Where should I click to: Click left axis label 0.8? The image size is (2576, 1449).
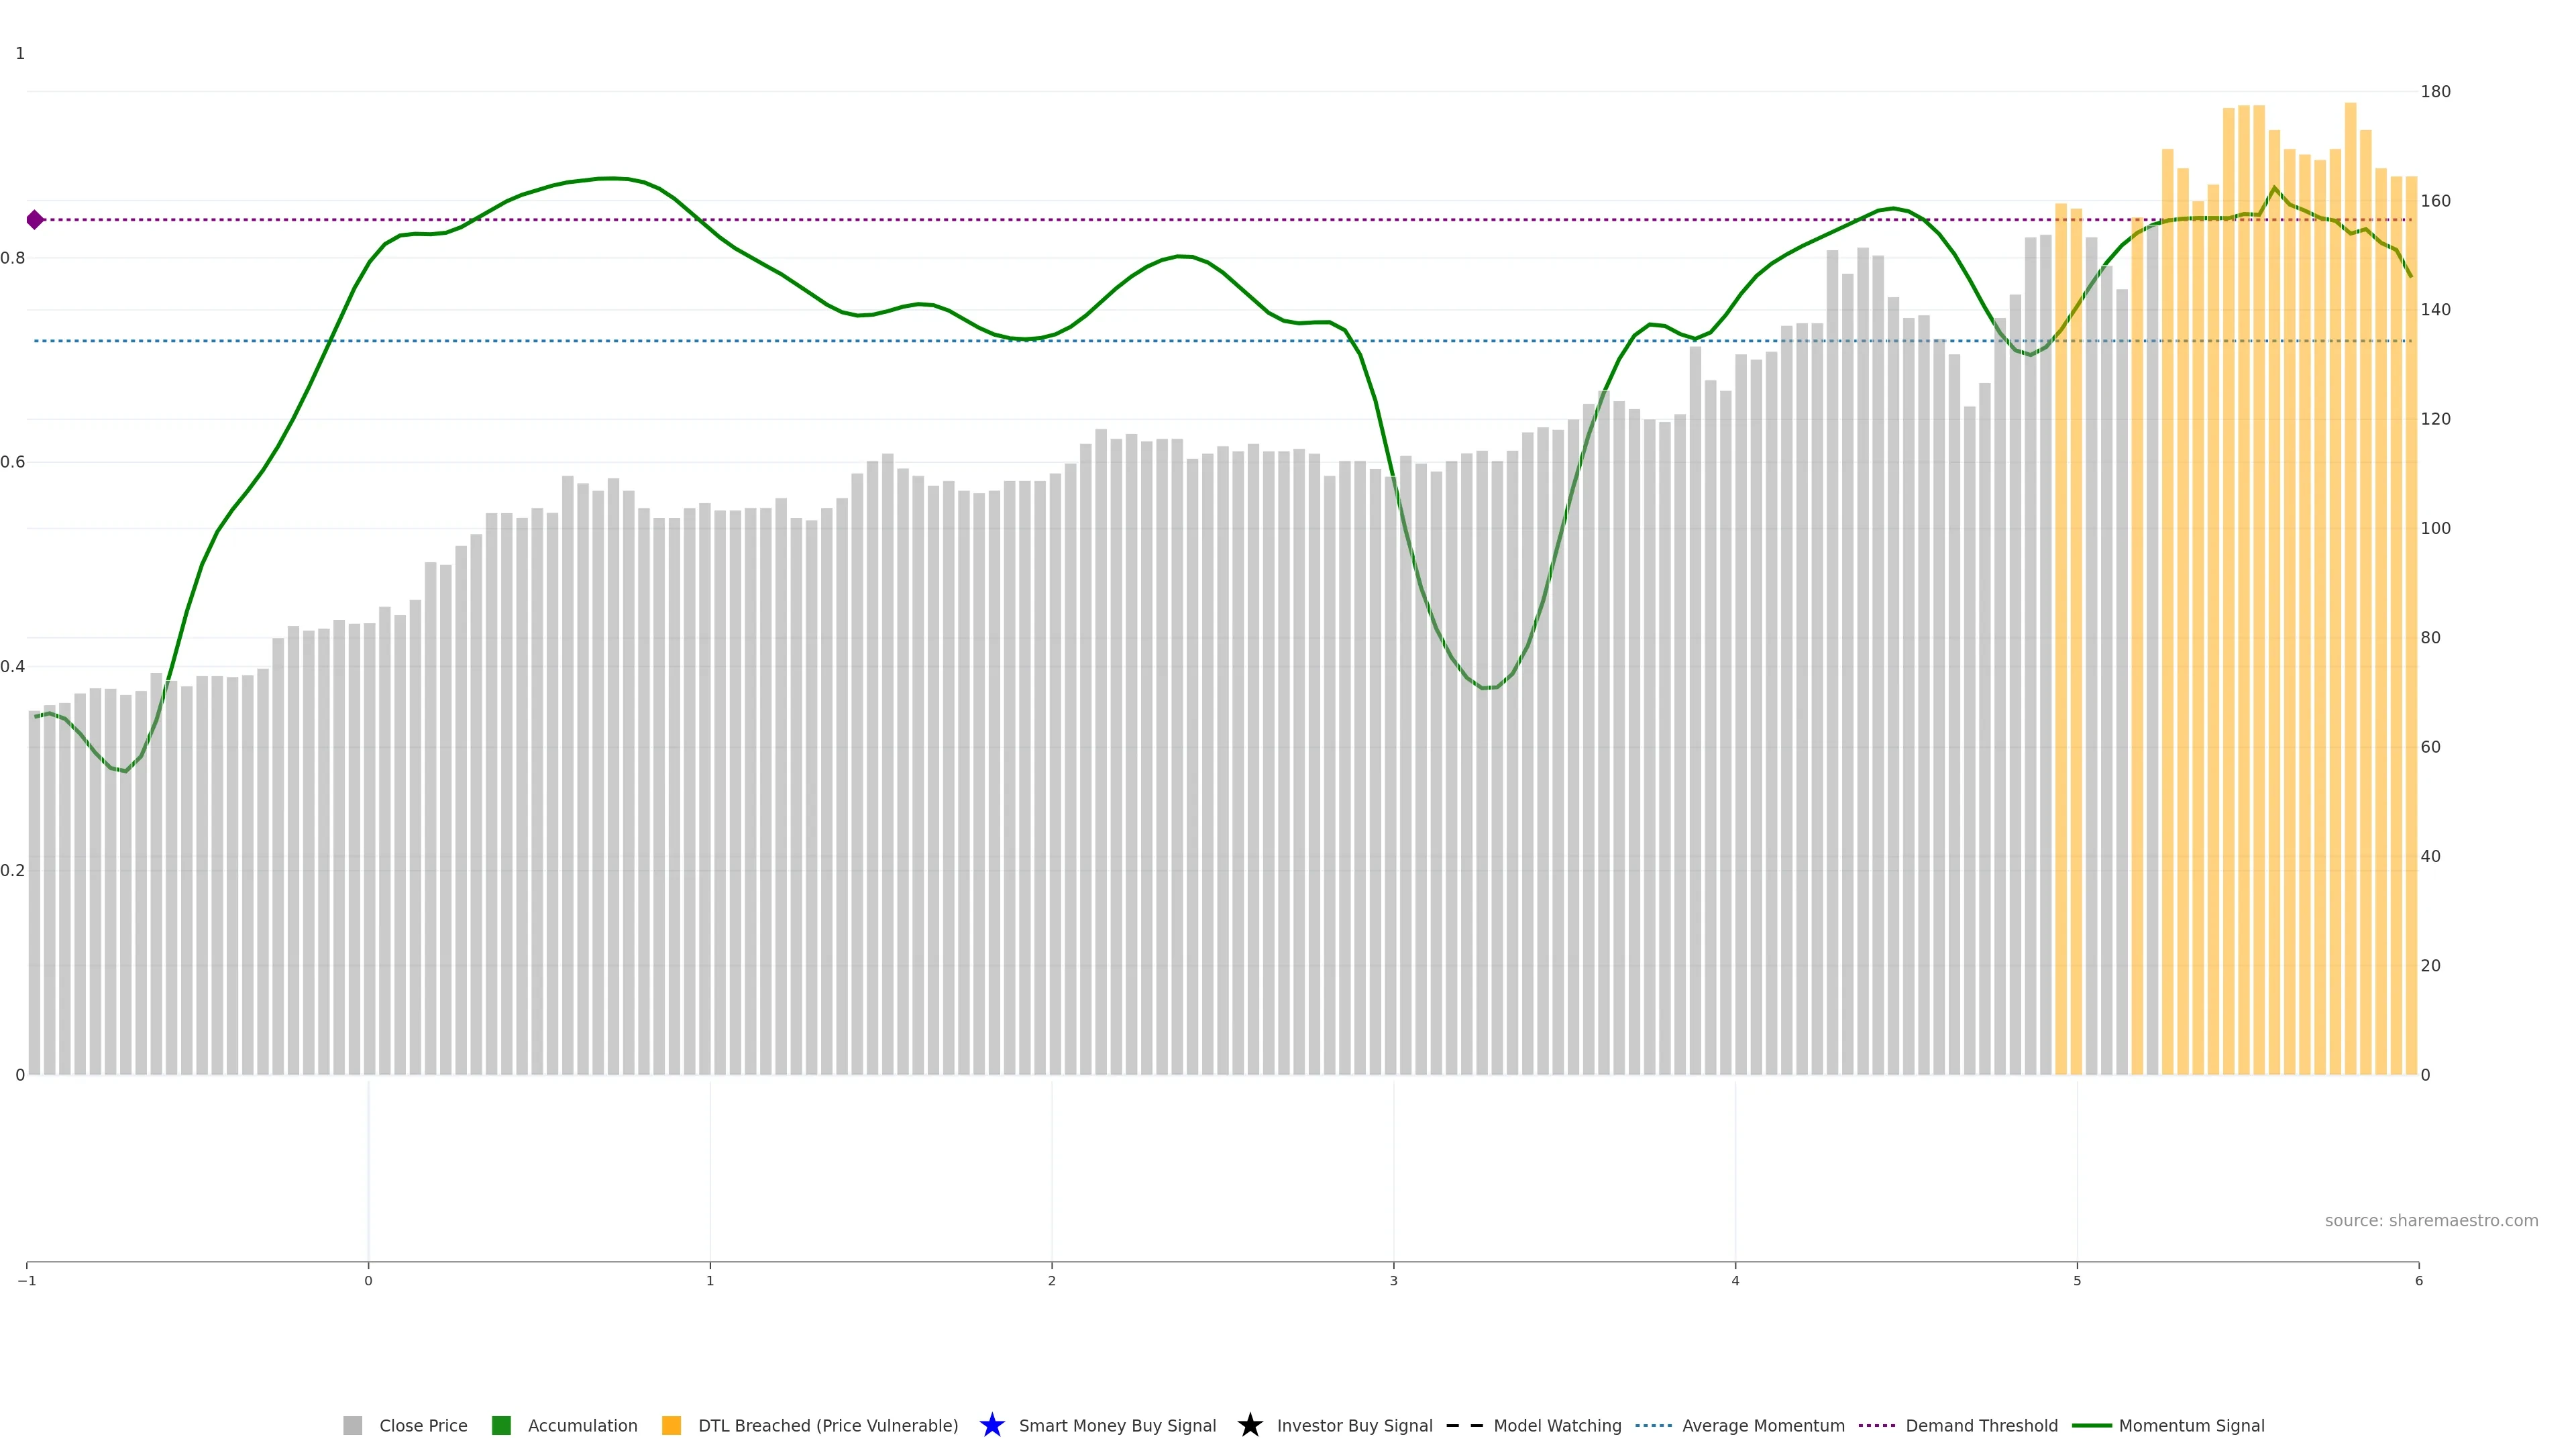(13, 258)
